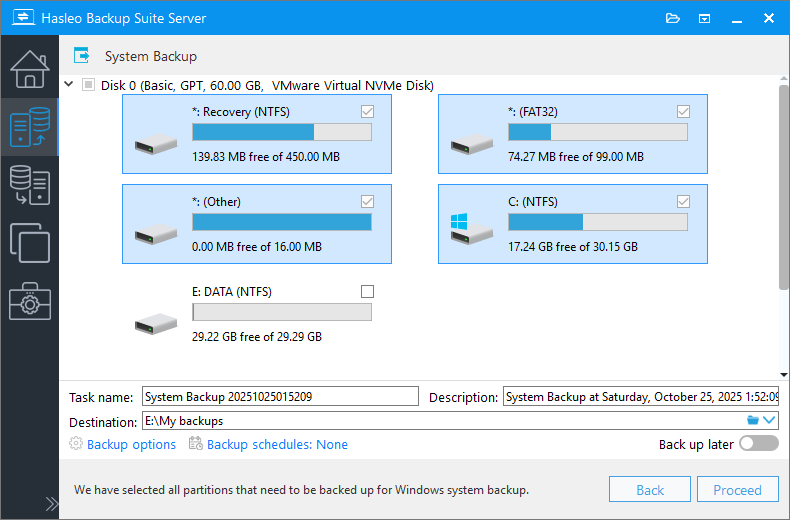Click the Proceed button

(x=737, y=489)
